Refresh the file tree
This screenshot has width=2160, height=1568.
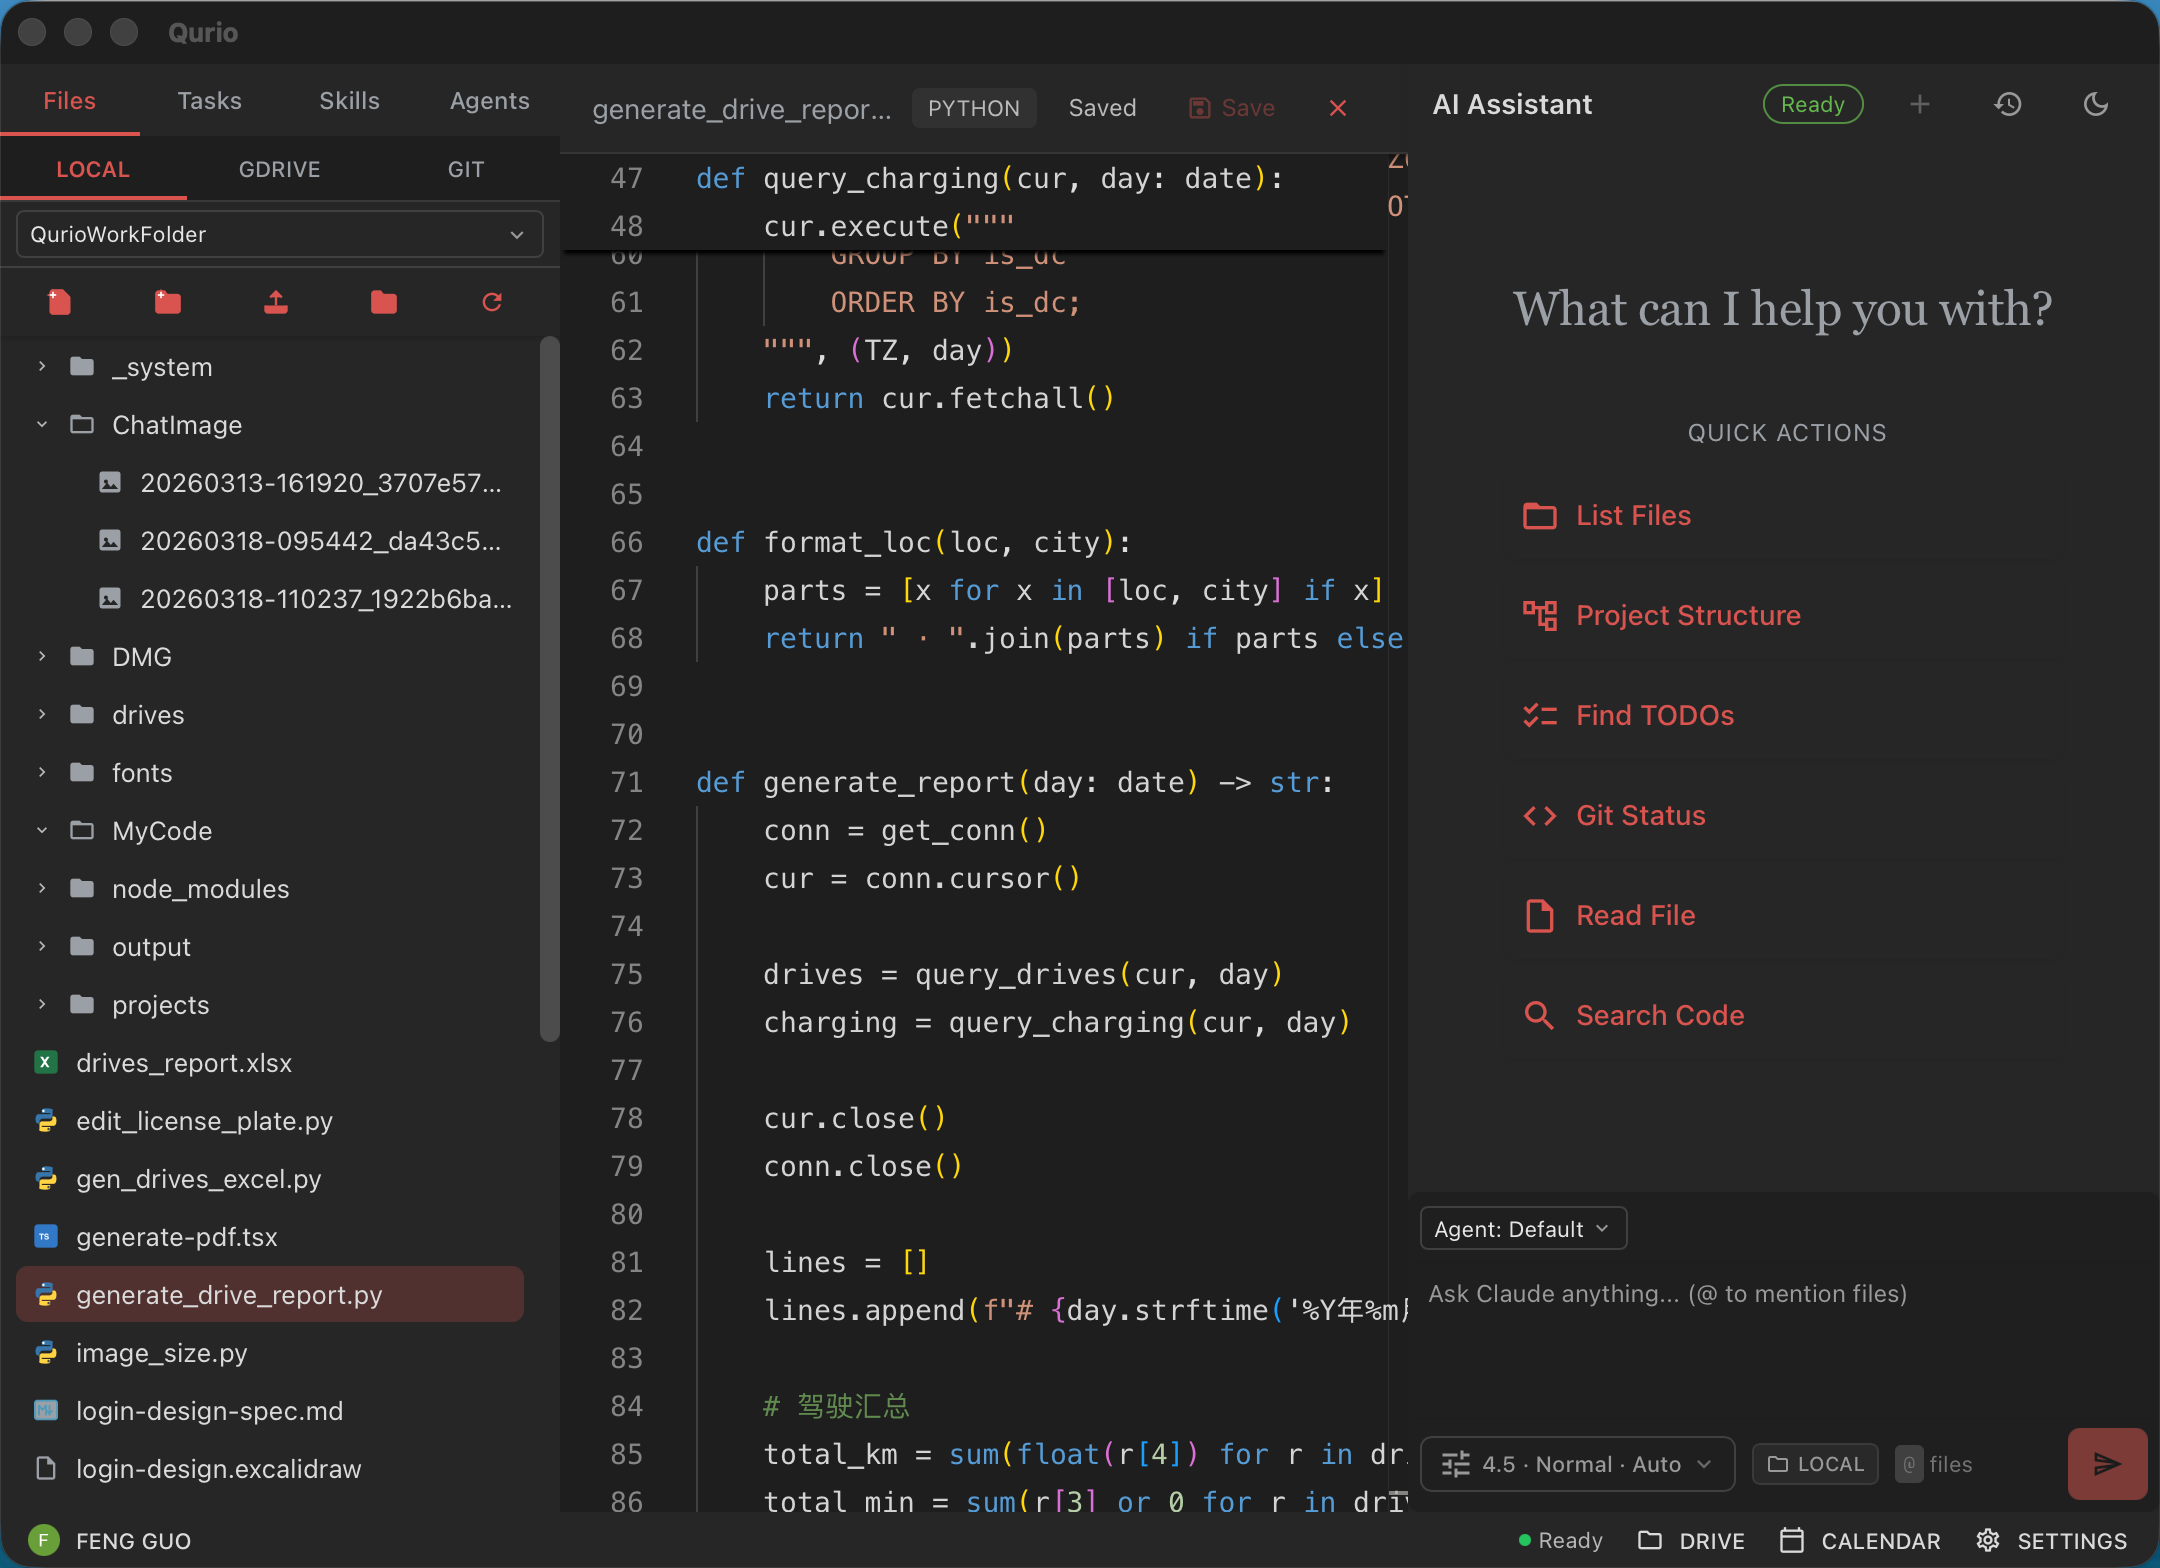(x=491, y=303)
